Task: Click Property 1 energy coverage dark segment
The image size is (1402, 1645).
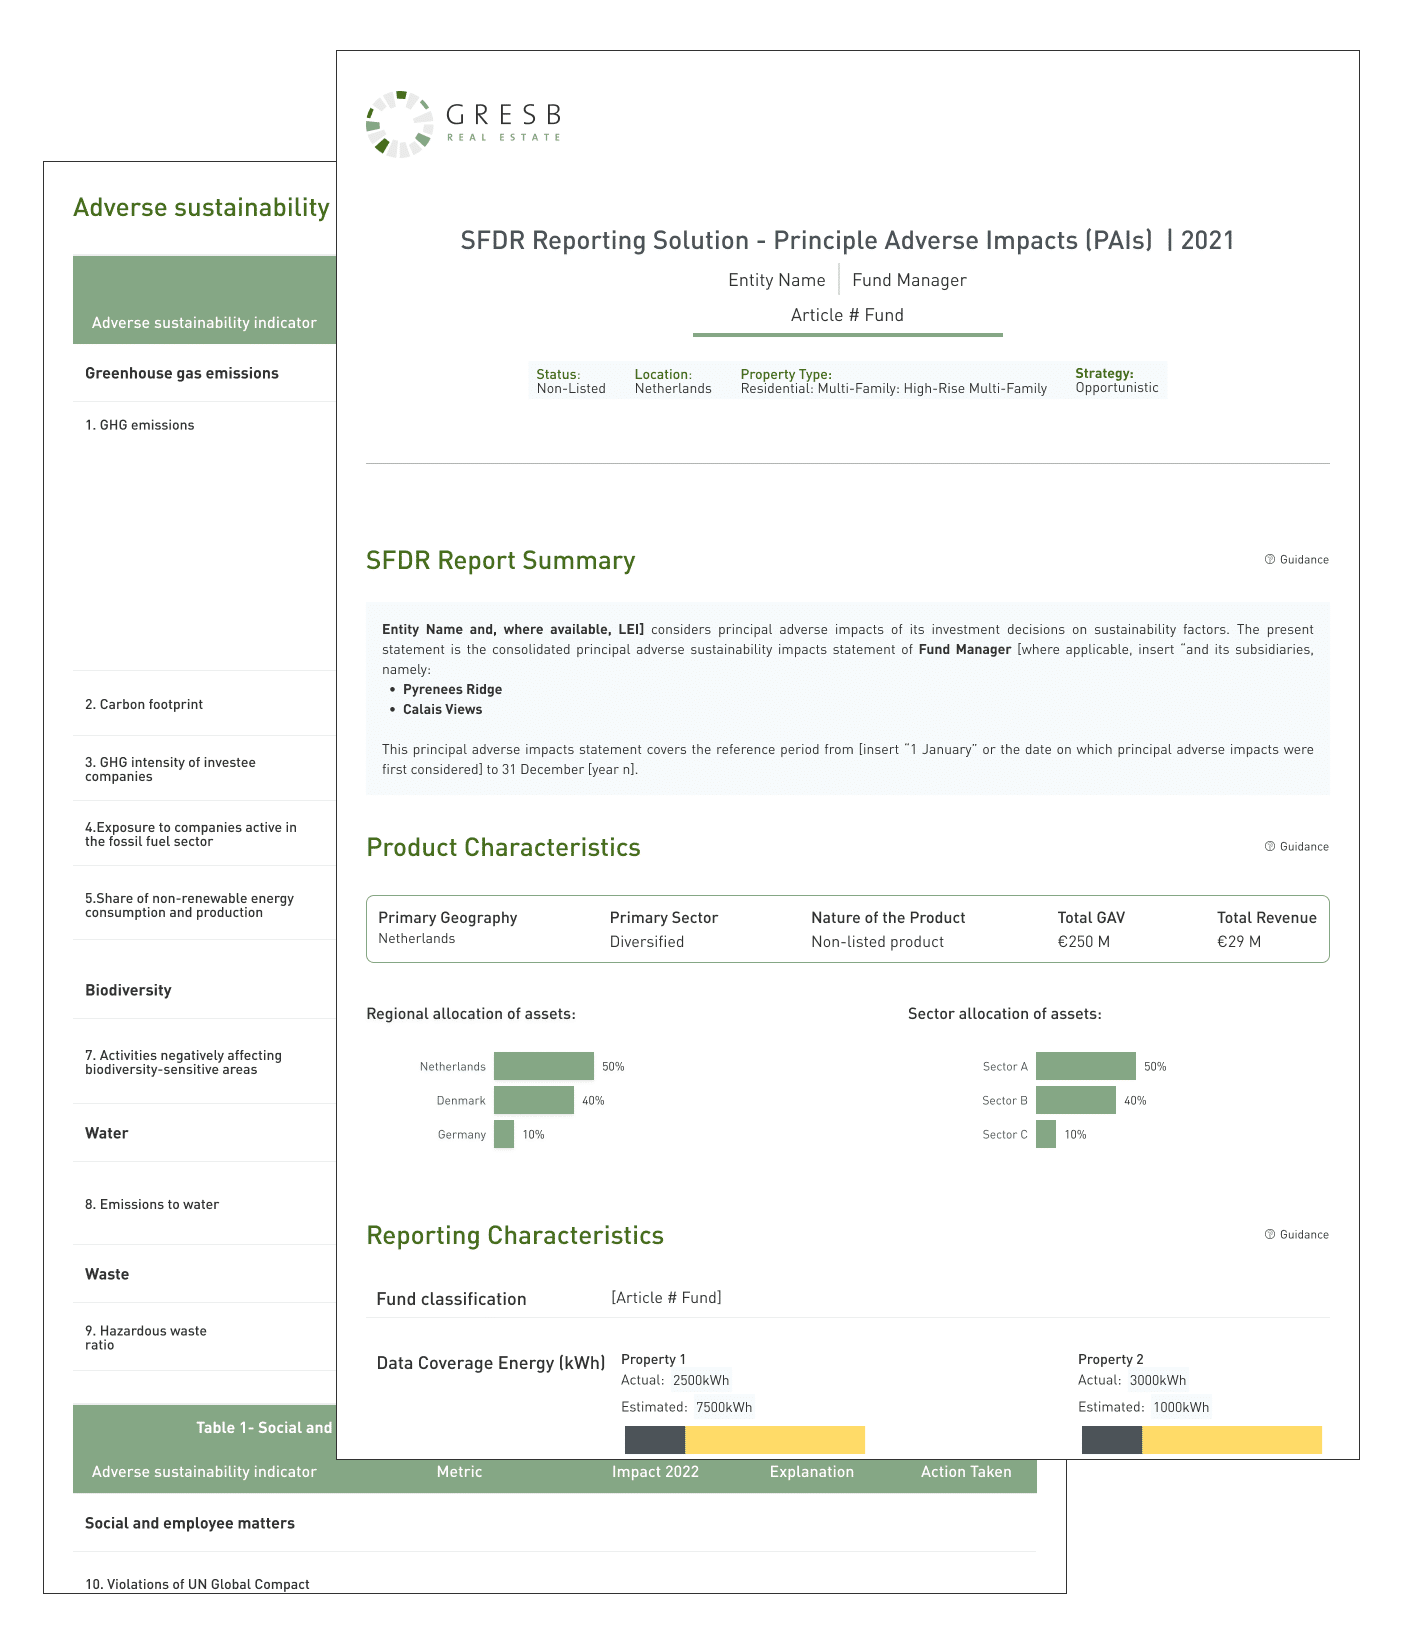Action: [655, 1440]
